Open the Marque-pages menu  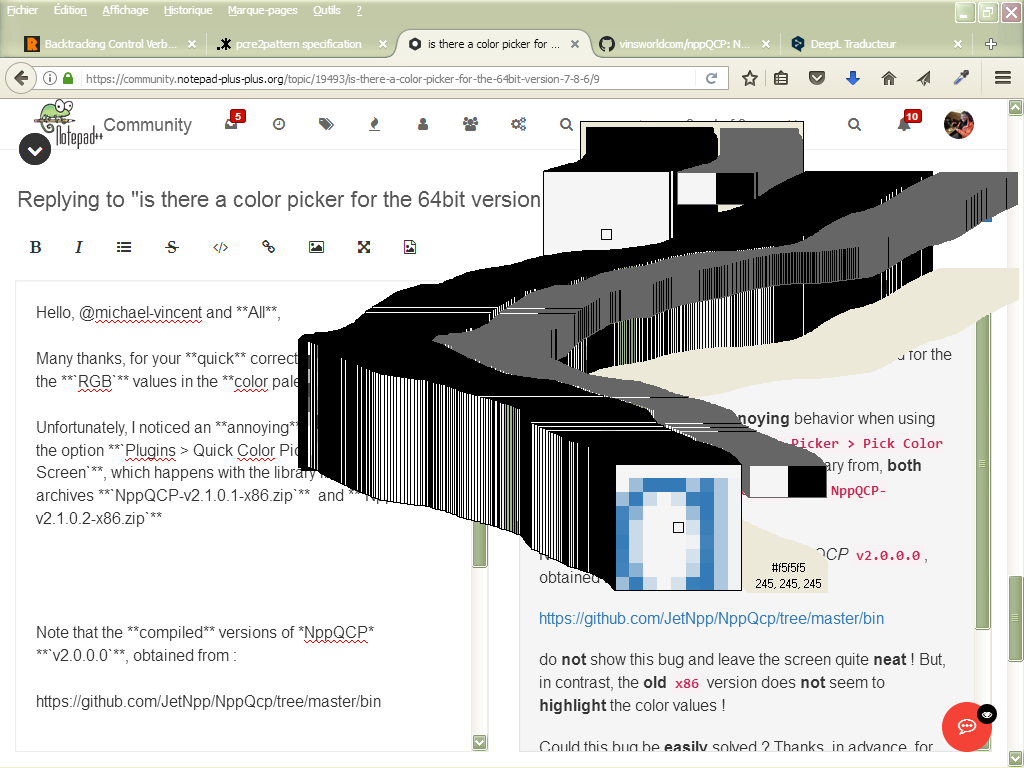click(263, 10)
